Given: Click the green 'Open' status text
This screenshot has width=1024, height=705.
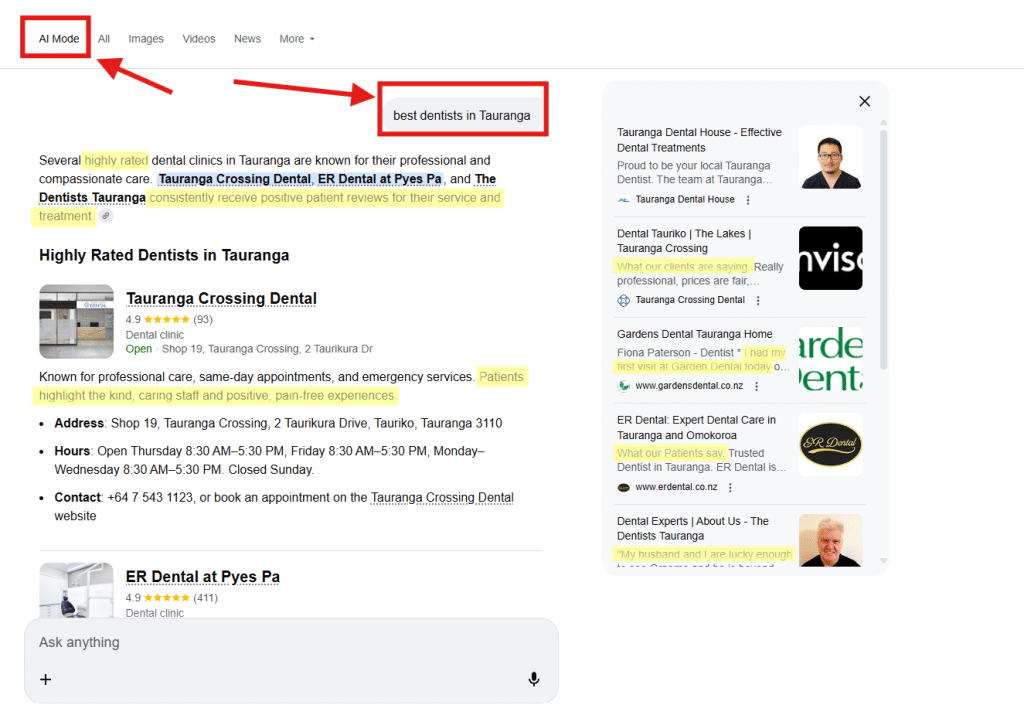Looking at the screenshot, I should (x=138, y=349).
